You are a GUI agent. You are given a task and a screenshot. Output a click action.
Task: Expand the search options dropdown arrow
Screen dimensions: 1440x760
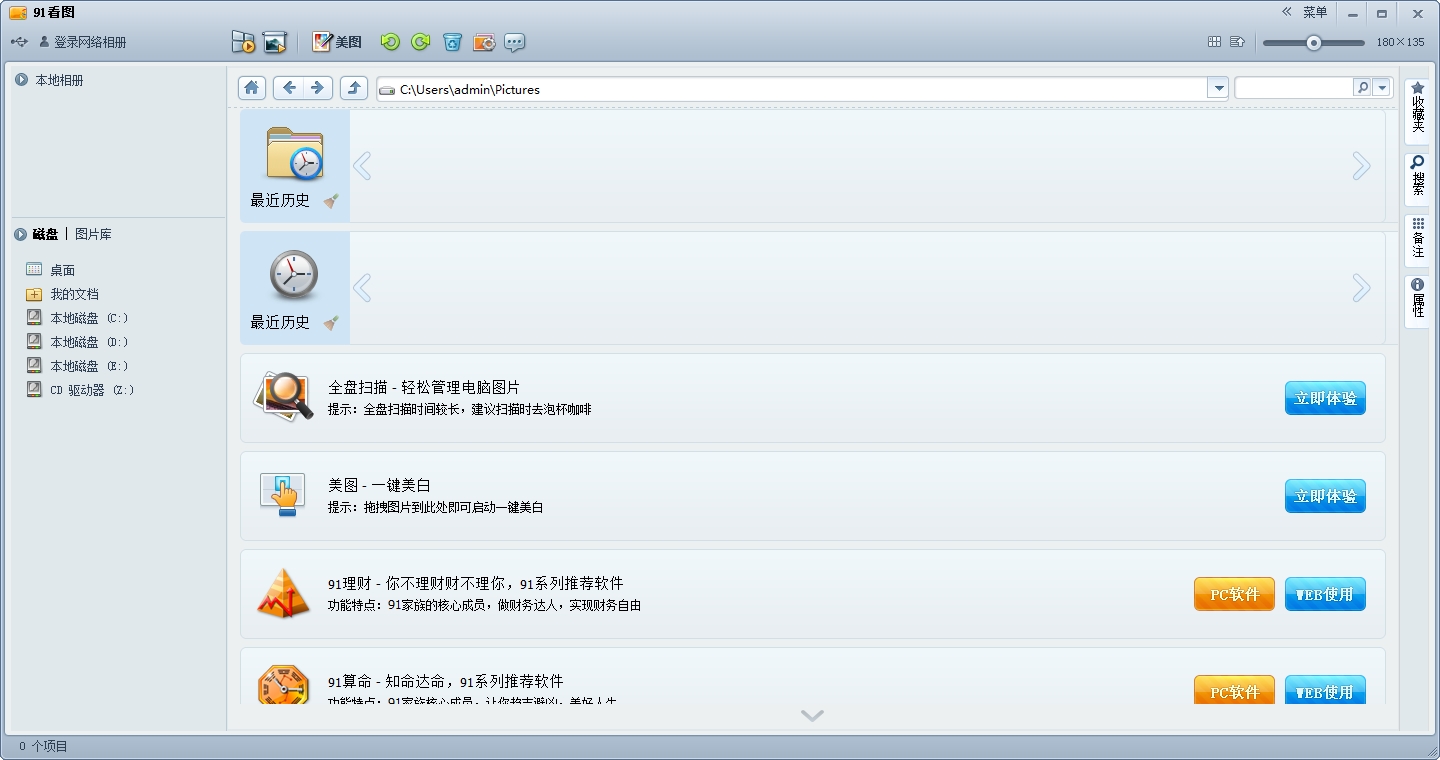(1382, 88)
